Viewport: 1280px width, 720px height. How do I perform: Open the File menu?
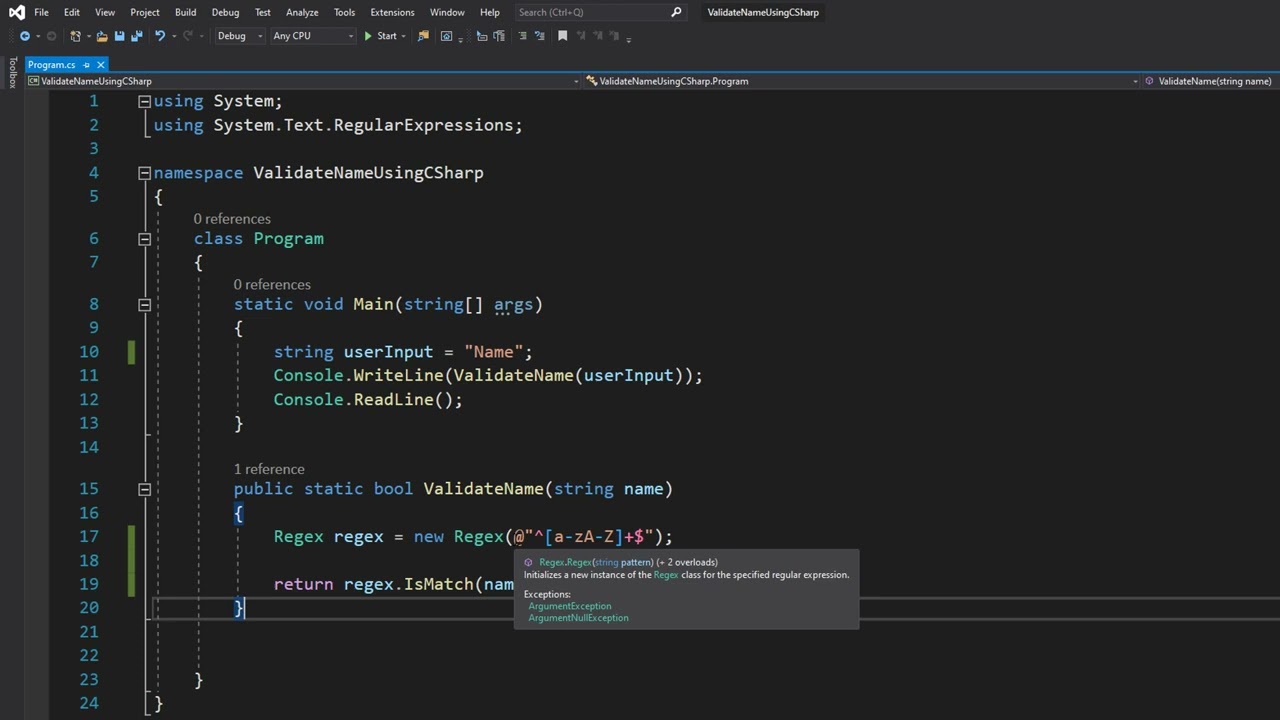[41, 12]
